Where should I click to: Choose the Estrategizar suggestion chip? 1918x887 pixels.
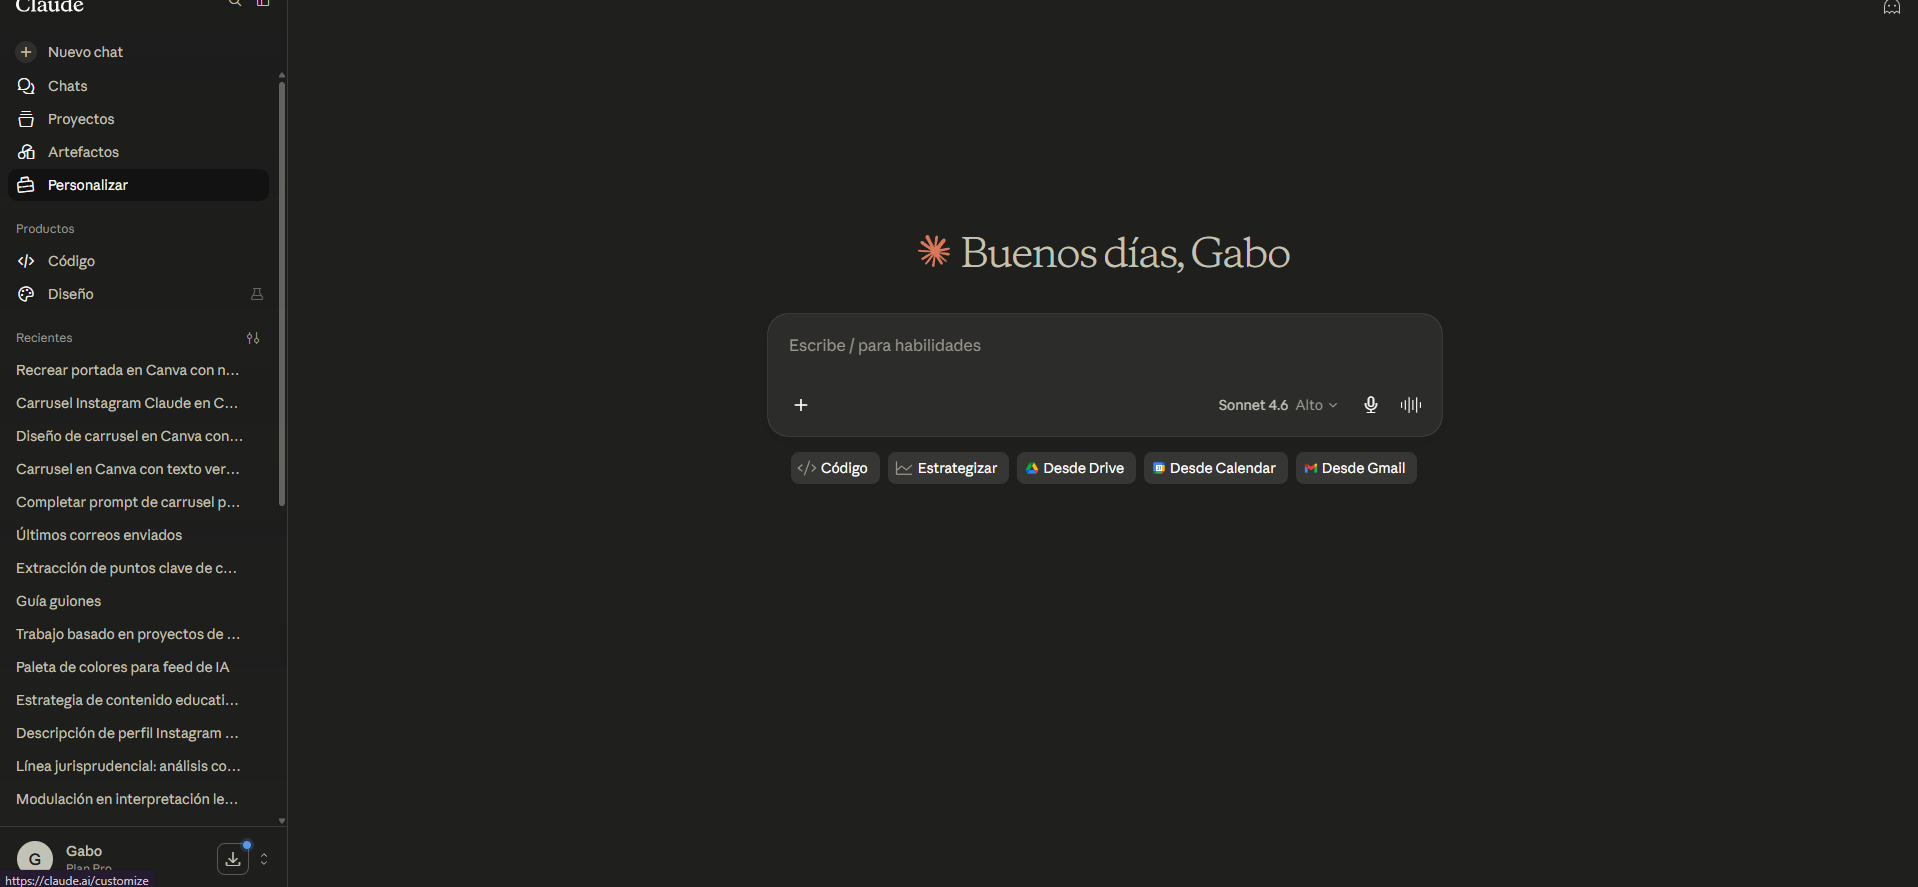click(948, 468)
